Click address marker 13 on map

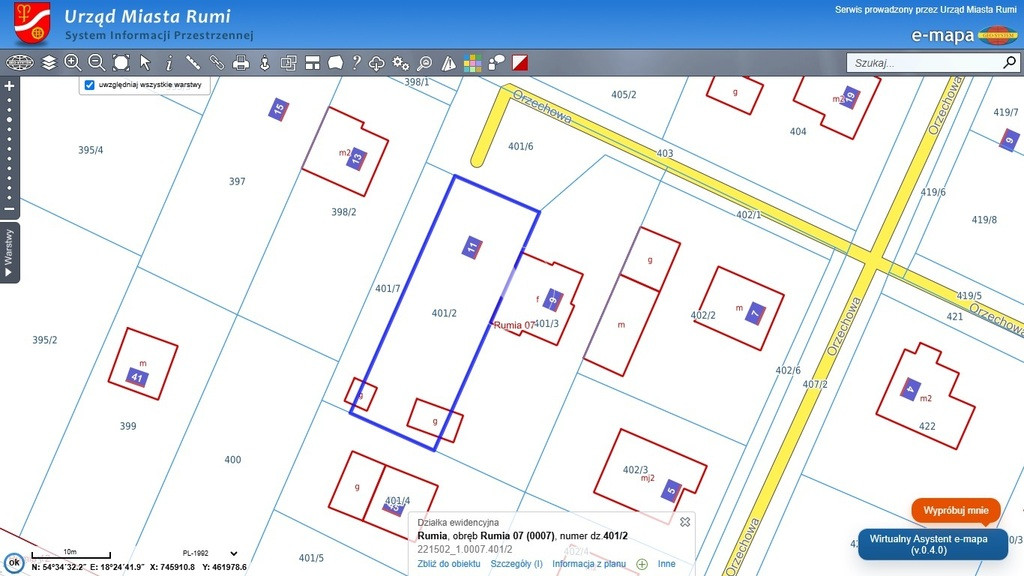(357, 159)
